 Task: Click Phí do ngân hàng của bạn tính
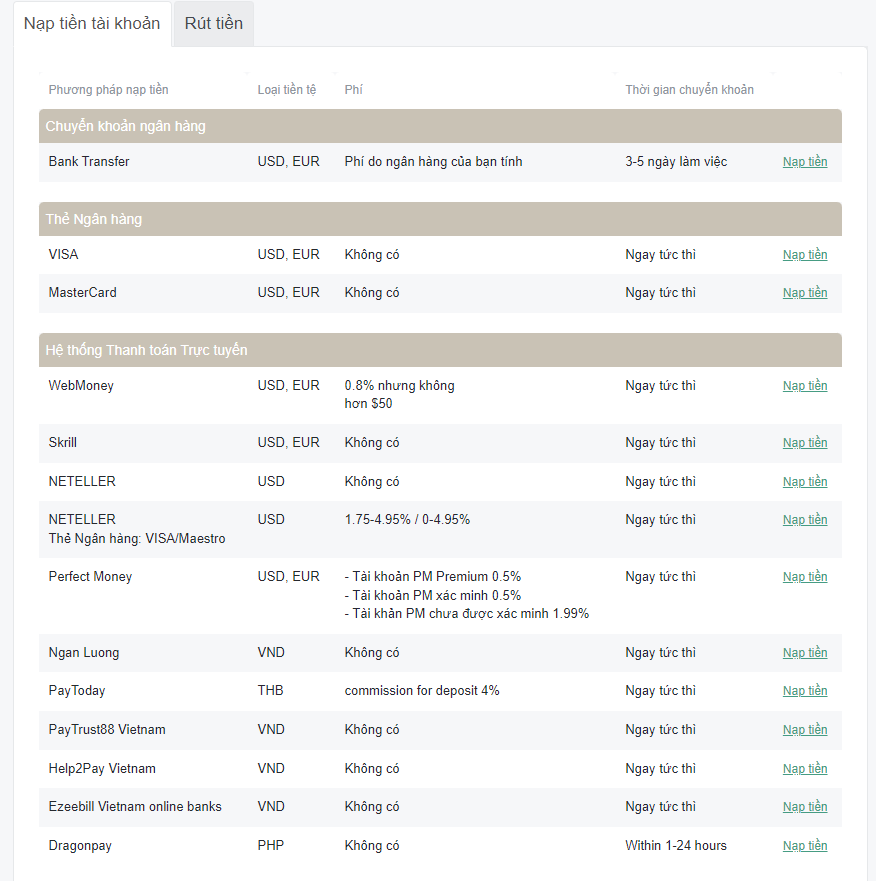pos(433,162)
